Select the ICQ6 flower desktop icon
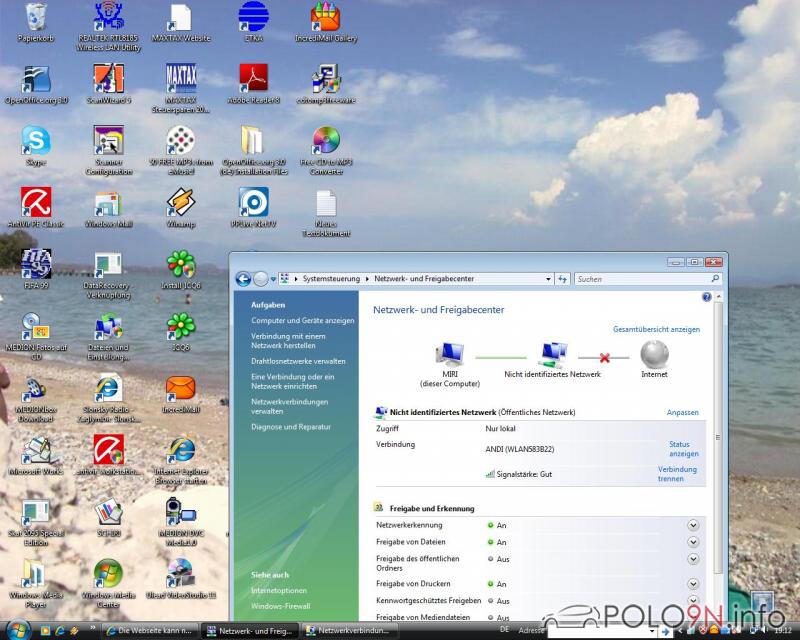 click(180, 326)
